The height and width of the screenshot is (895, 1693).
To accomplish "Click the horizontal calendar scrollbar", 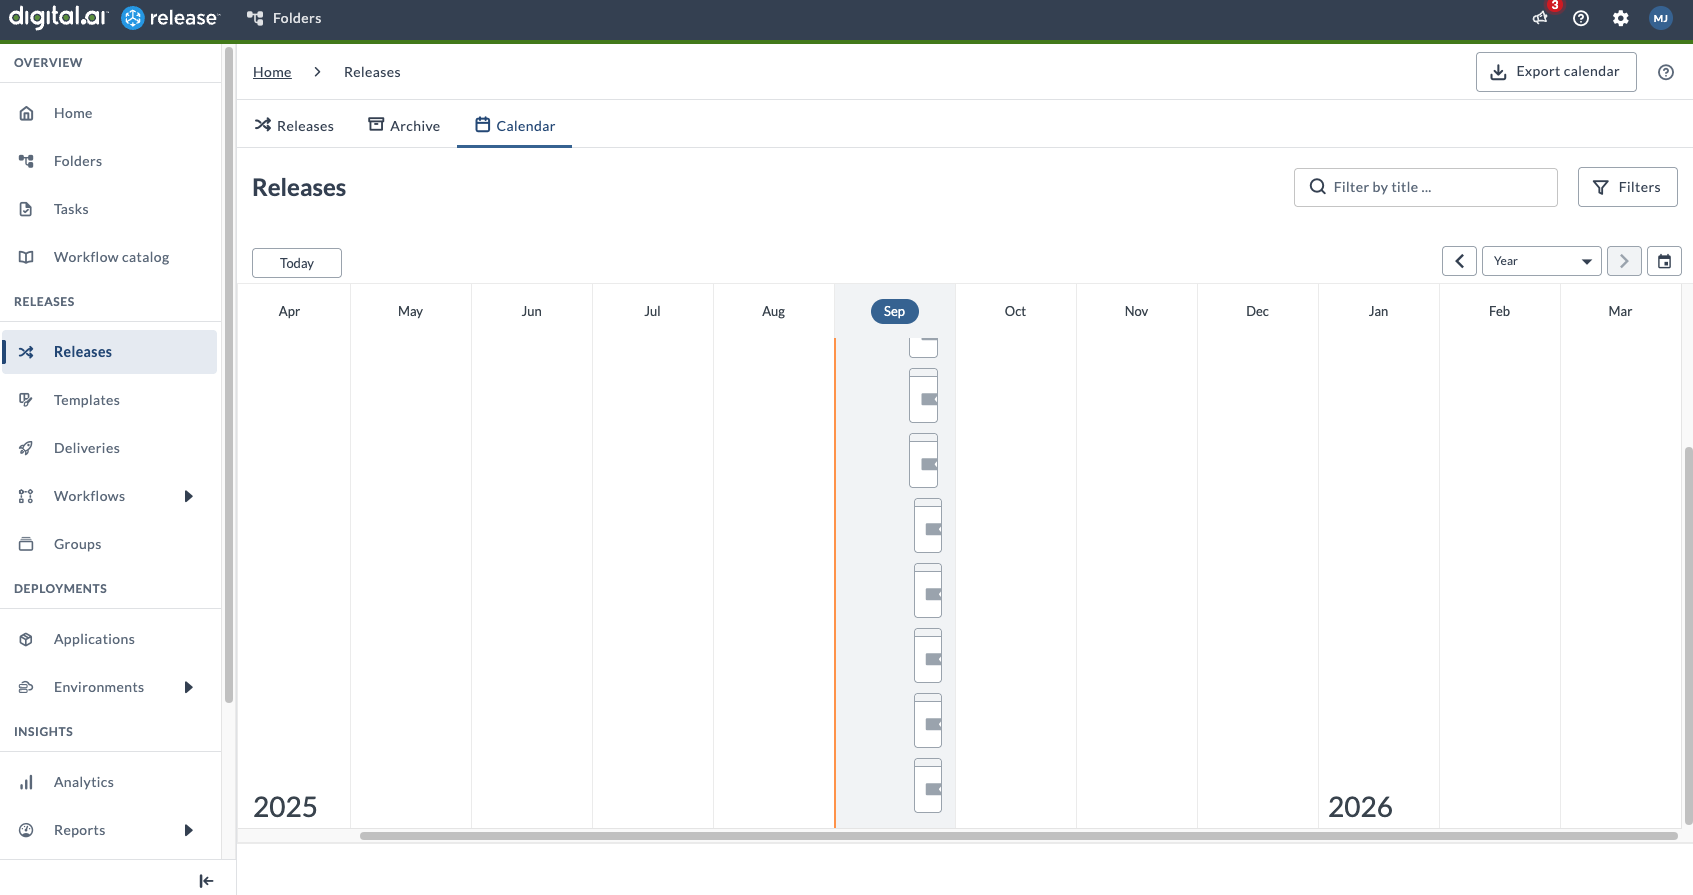I will click(x=1018, y=836).
